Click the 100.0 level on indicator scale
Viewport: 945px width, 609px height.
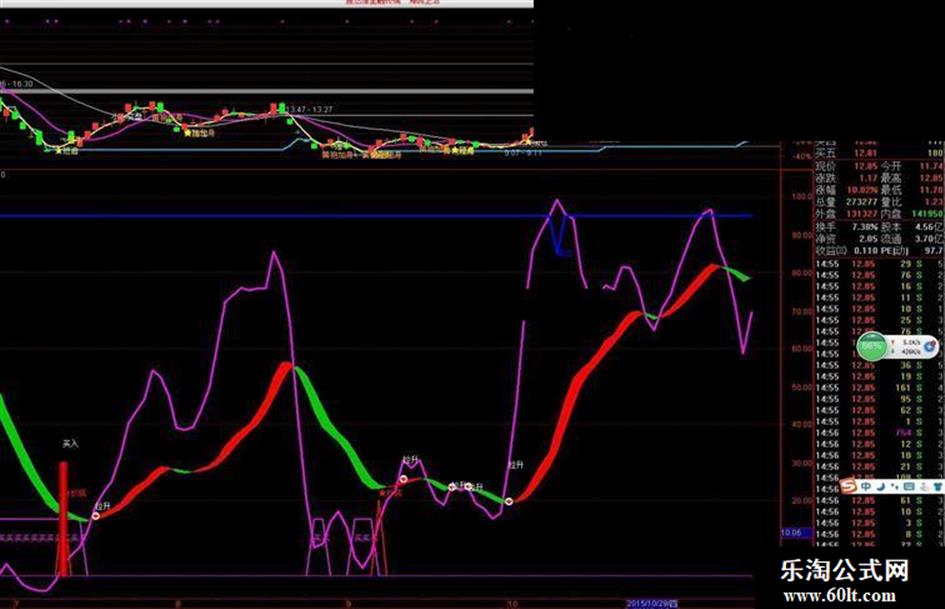pos(801,197)
